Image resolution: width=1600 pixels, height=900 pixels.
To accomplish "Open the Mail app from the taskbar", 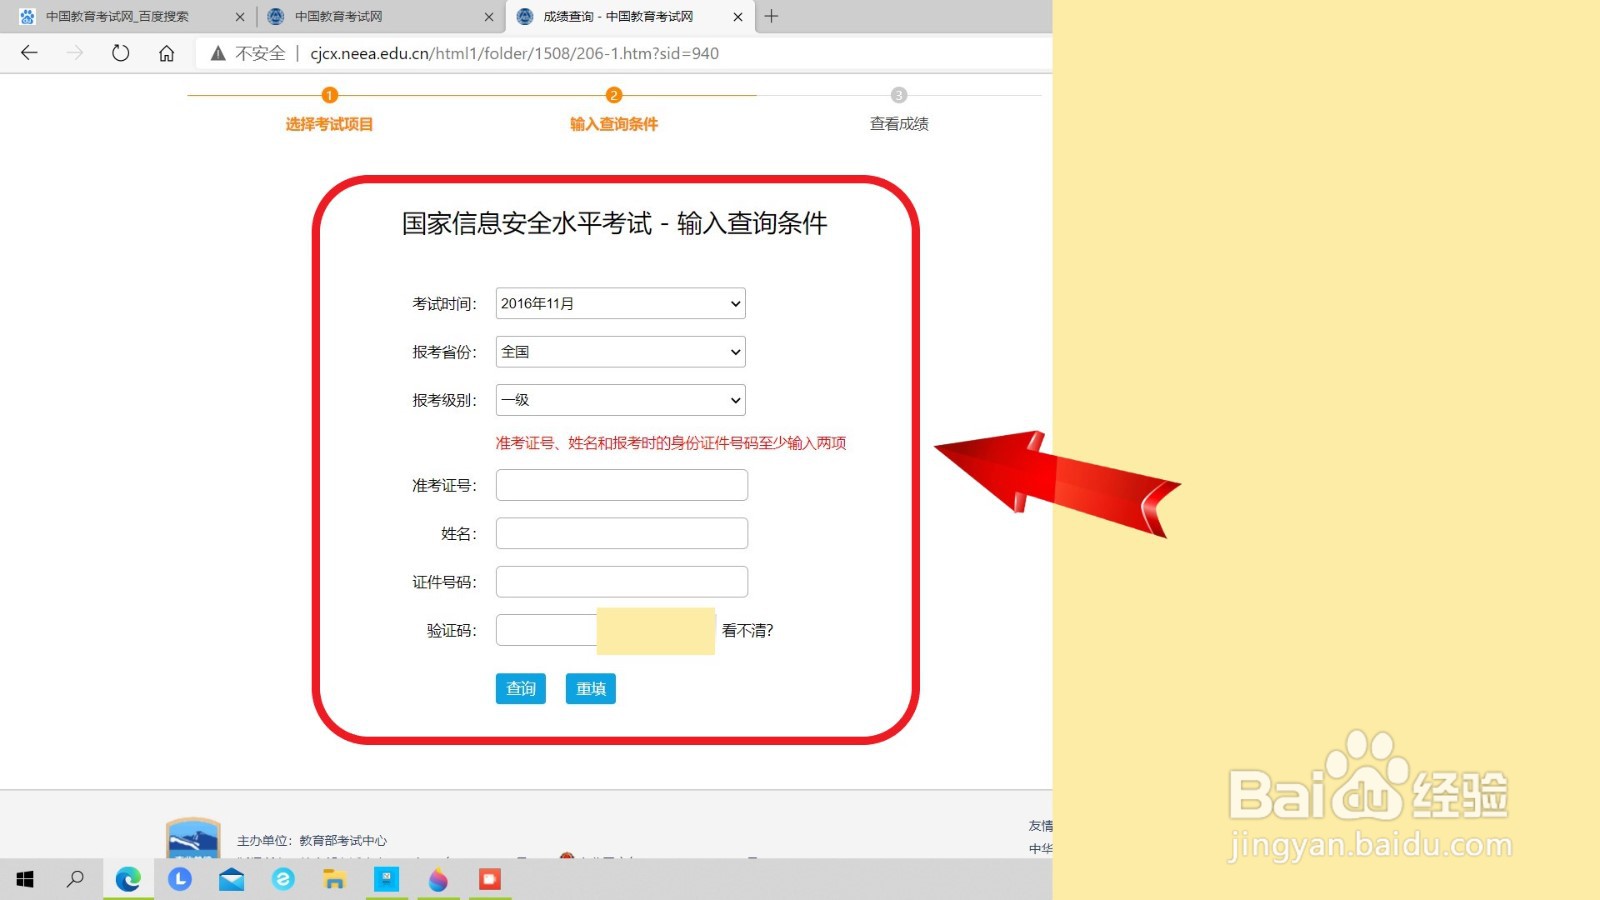I will [231, 880].
